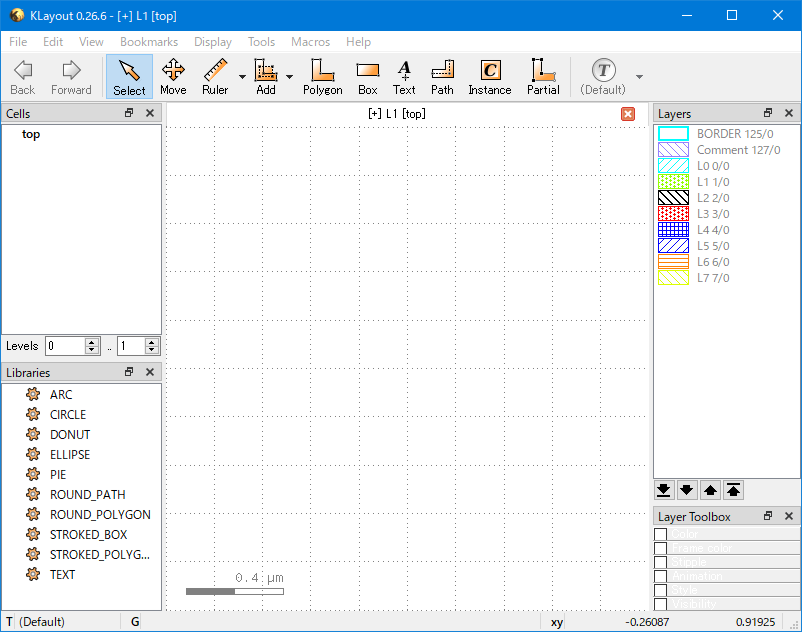Enable the Style section checkbox
802x632 pixels.
tap(660, 590)
